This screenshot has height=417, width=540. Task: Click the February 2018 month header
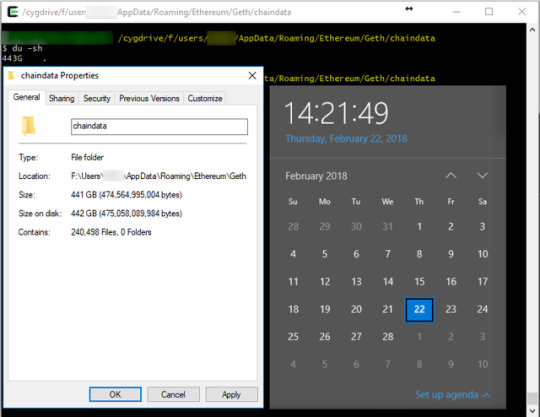click(x=316, y=176)
